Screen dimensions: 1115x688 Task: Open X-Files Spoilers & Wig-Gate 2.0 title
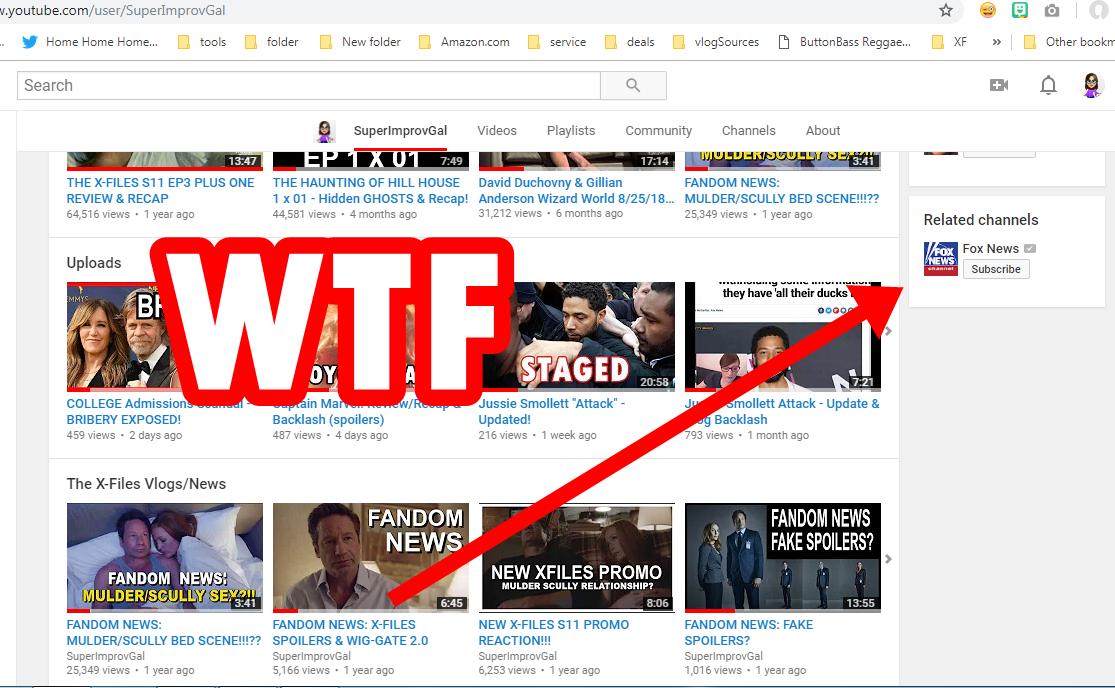tap(350, 633)
